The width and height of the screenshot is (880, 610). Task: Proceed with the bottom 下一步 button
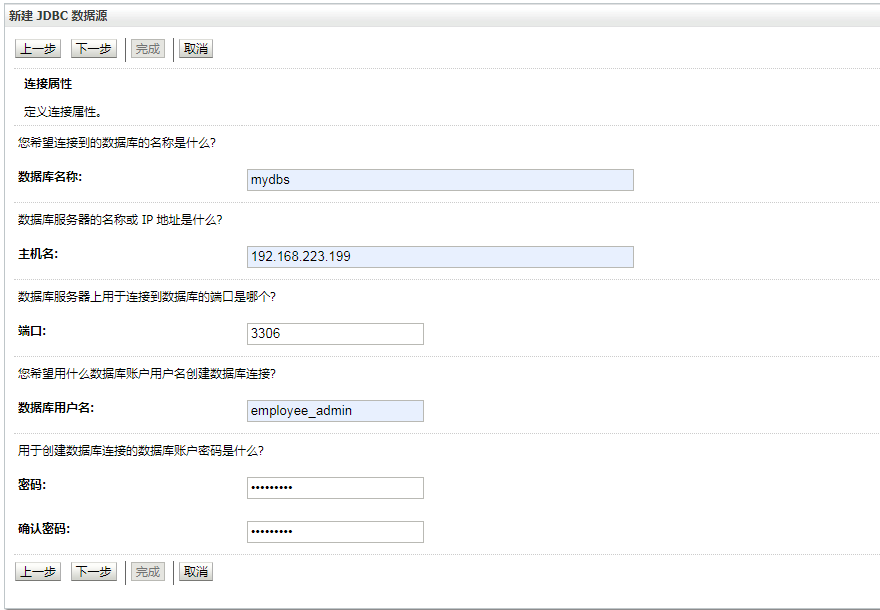click(x=94, y=572)
